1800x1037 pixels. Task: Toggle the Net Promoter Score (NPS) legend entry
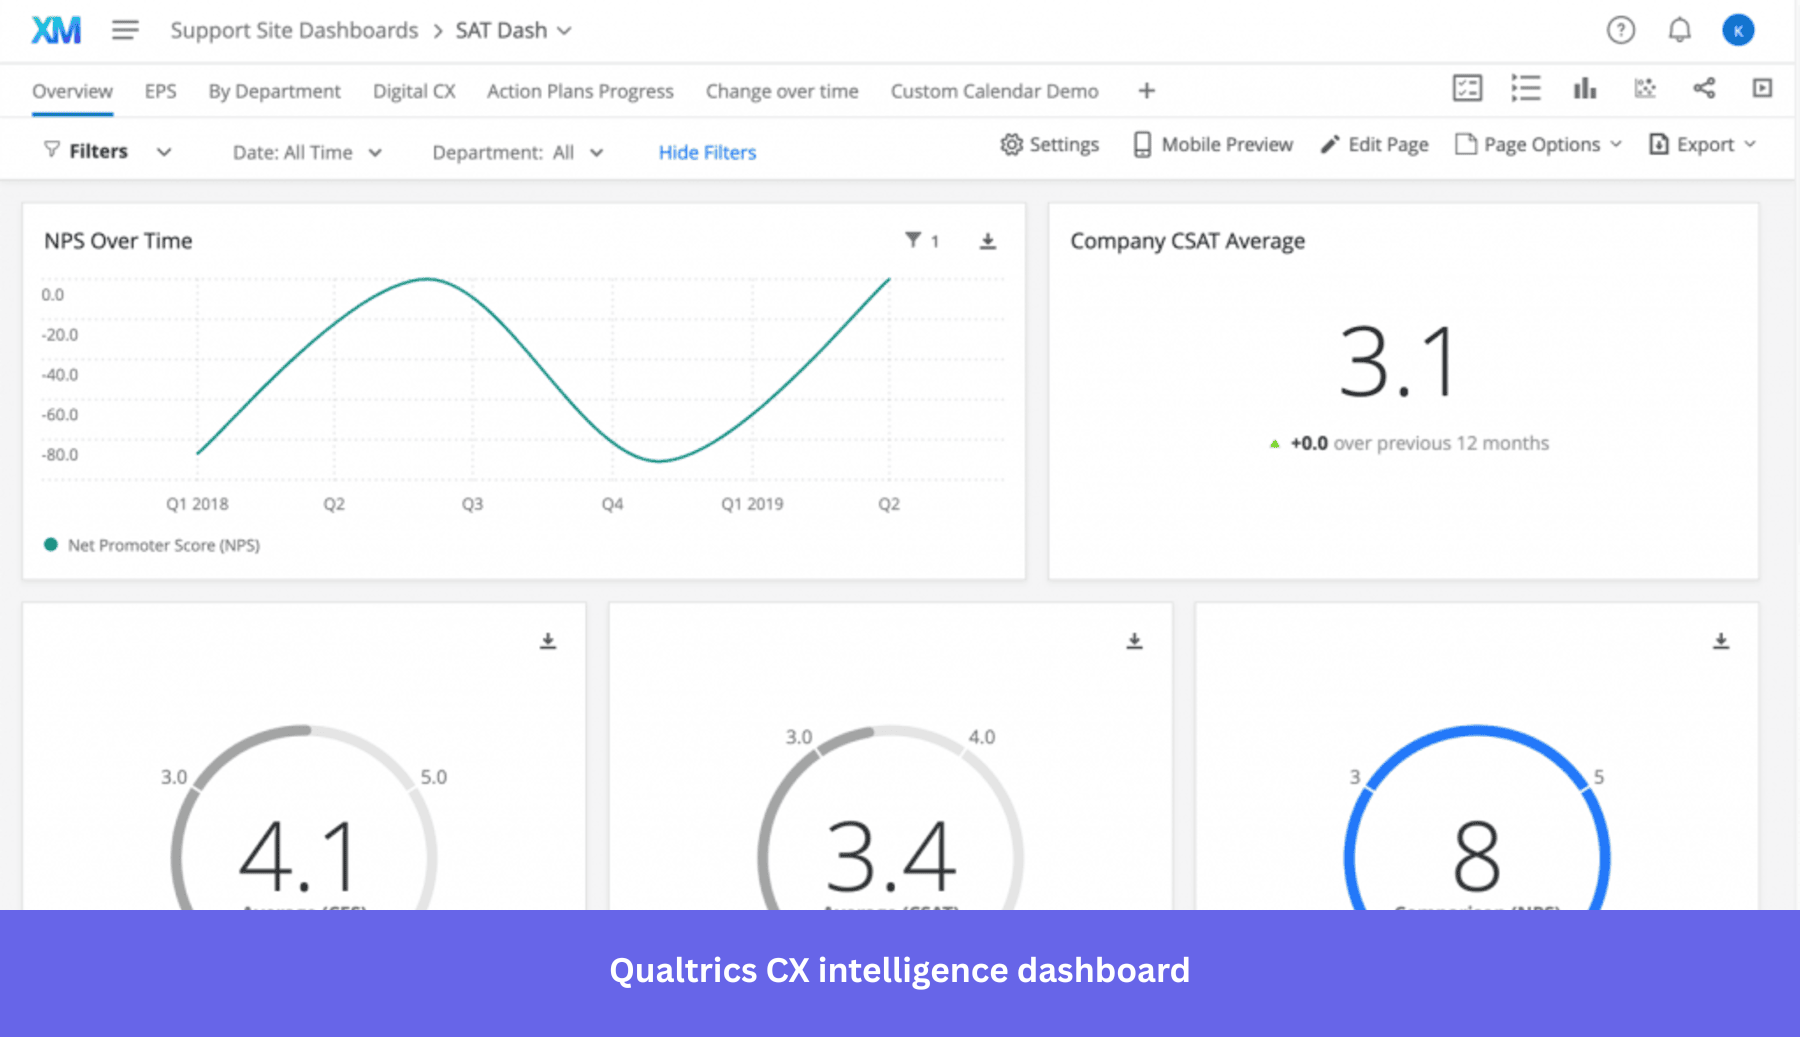pos(152,545)
